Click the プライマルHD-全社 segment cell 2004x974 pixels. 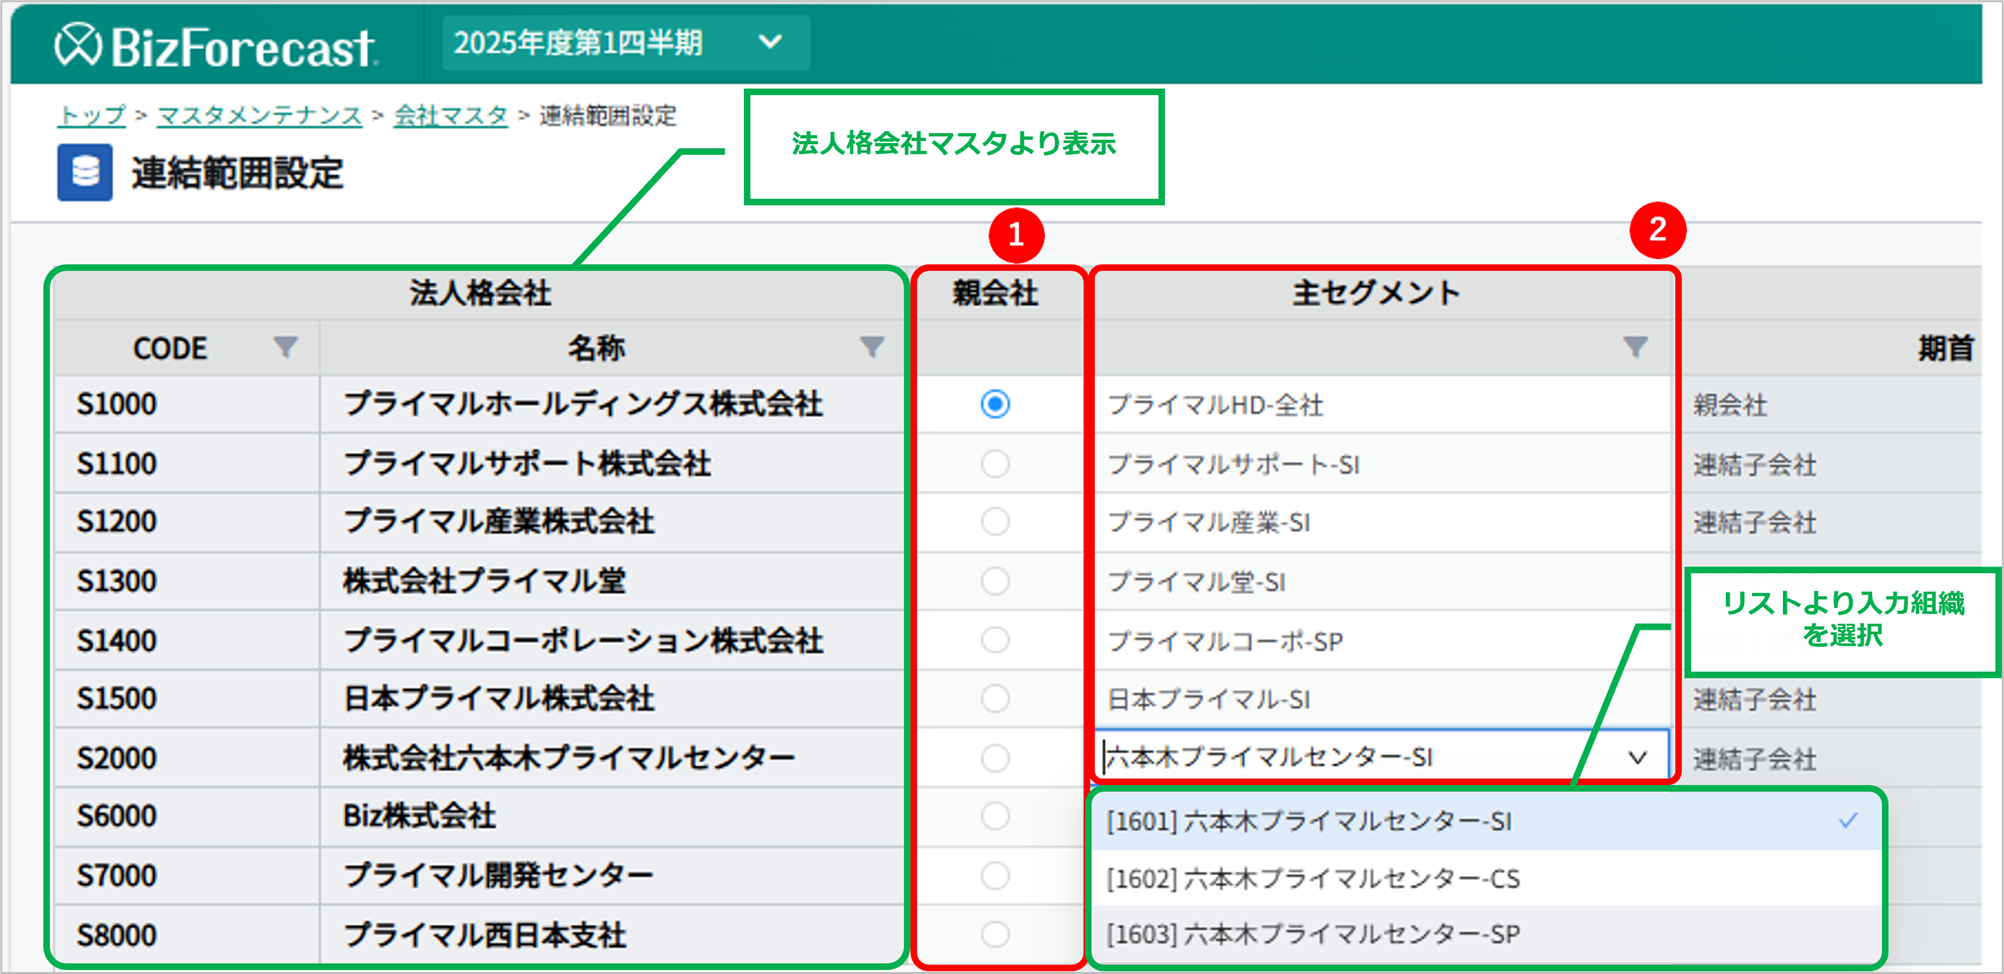click(x=1215, y=405)
